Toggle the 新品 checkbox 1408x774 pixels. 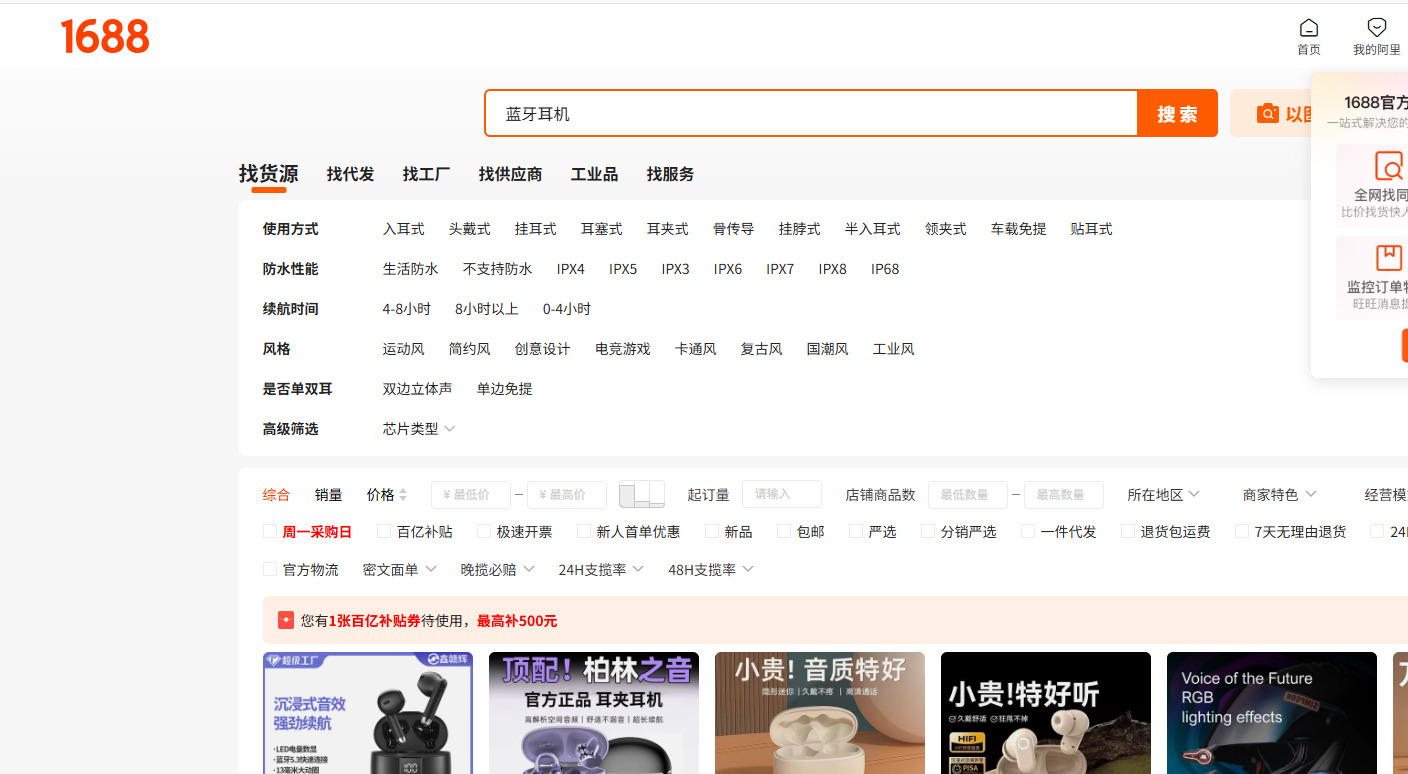pyautogui.click(x=712, y=531)
